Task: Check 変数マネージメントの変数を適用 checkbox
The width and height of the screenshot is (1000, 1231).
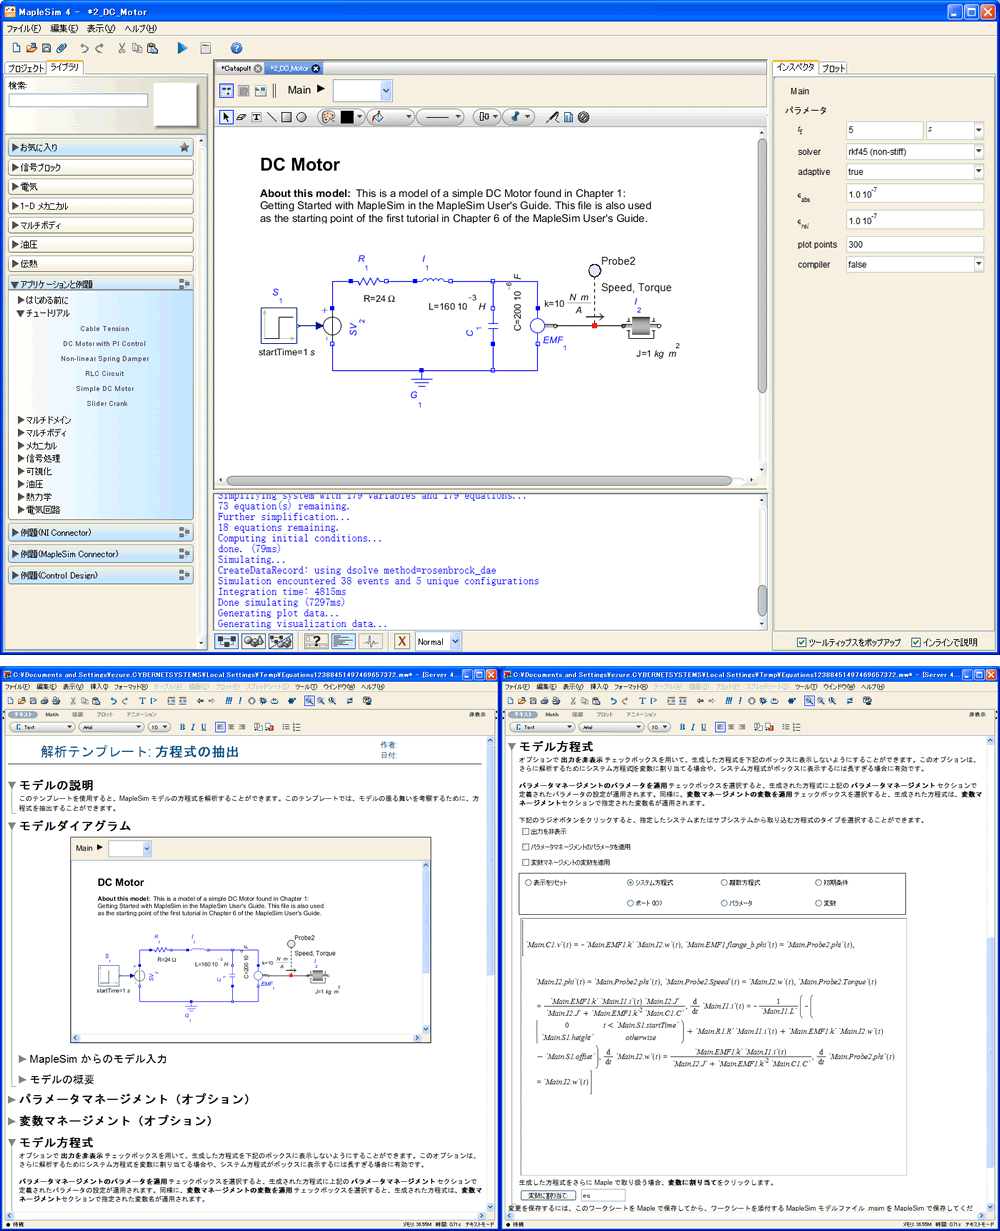Action: 527,861
